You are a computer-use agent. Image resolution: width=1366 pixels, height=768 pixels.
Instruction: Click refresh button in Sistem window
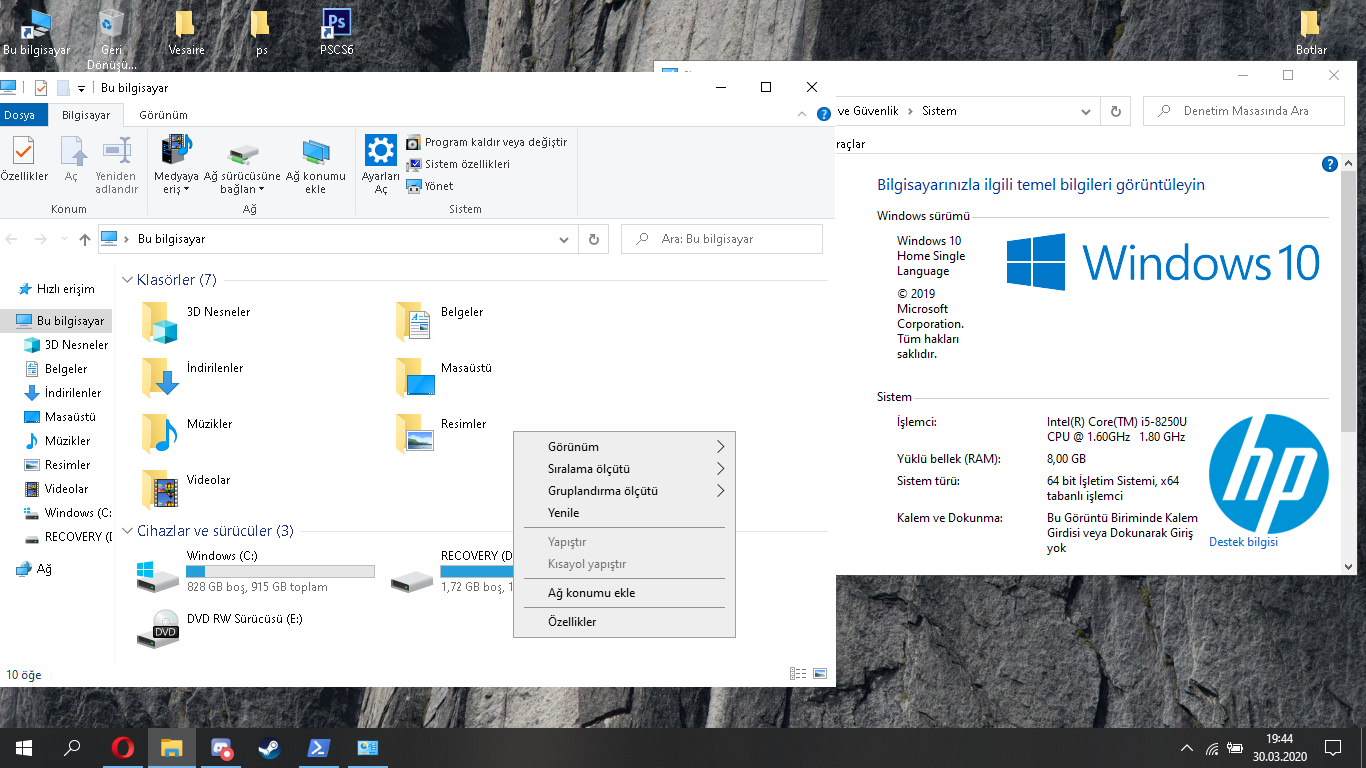[x=1115, y=111]
